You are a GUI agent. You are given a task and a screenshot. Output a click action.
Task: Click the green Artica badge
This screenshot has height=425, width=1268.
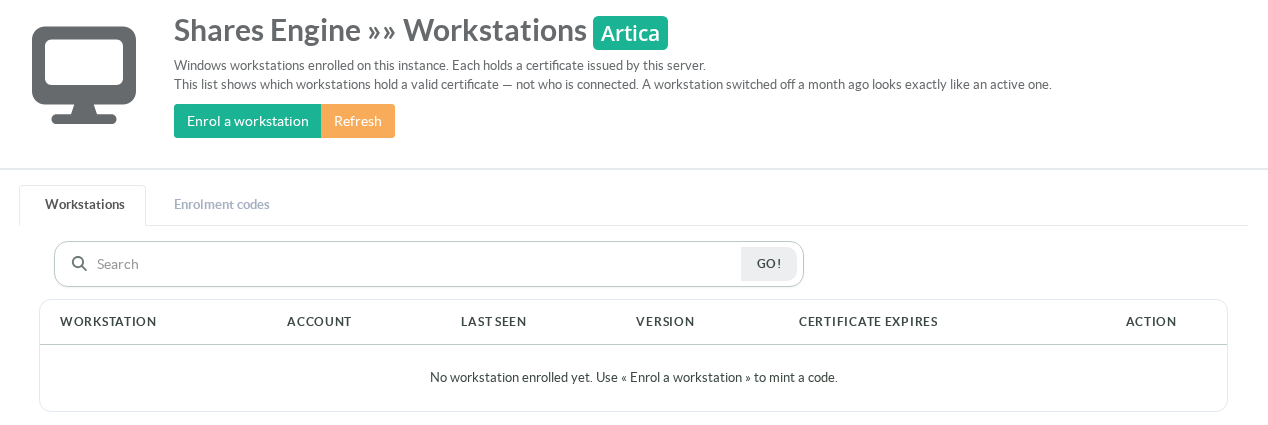[630, 33]
